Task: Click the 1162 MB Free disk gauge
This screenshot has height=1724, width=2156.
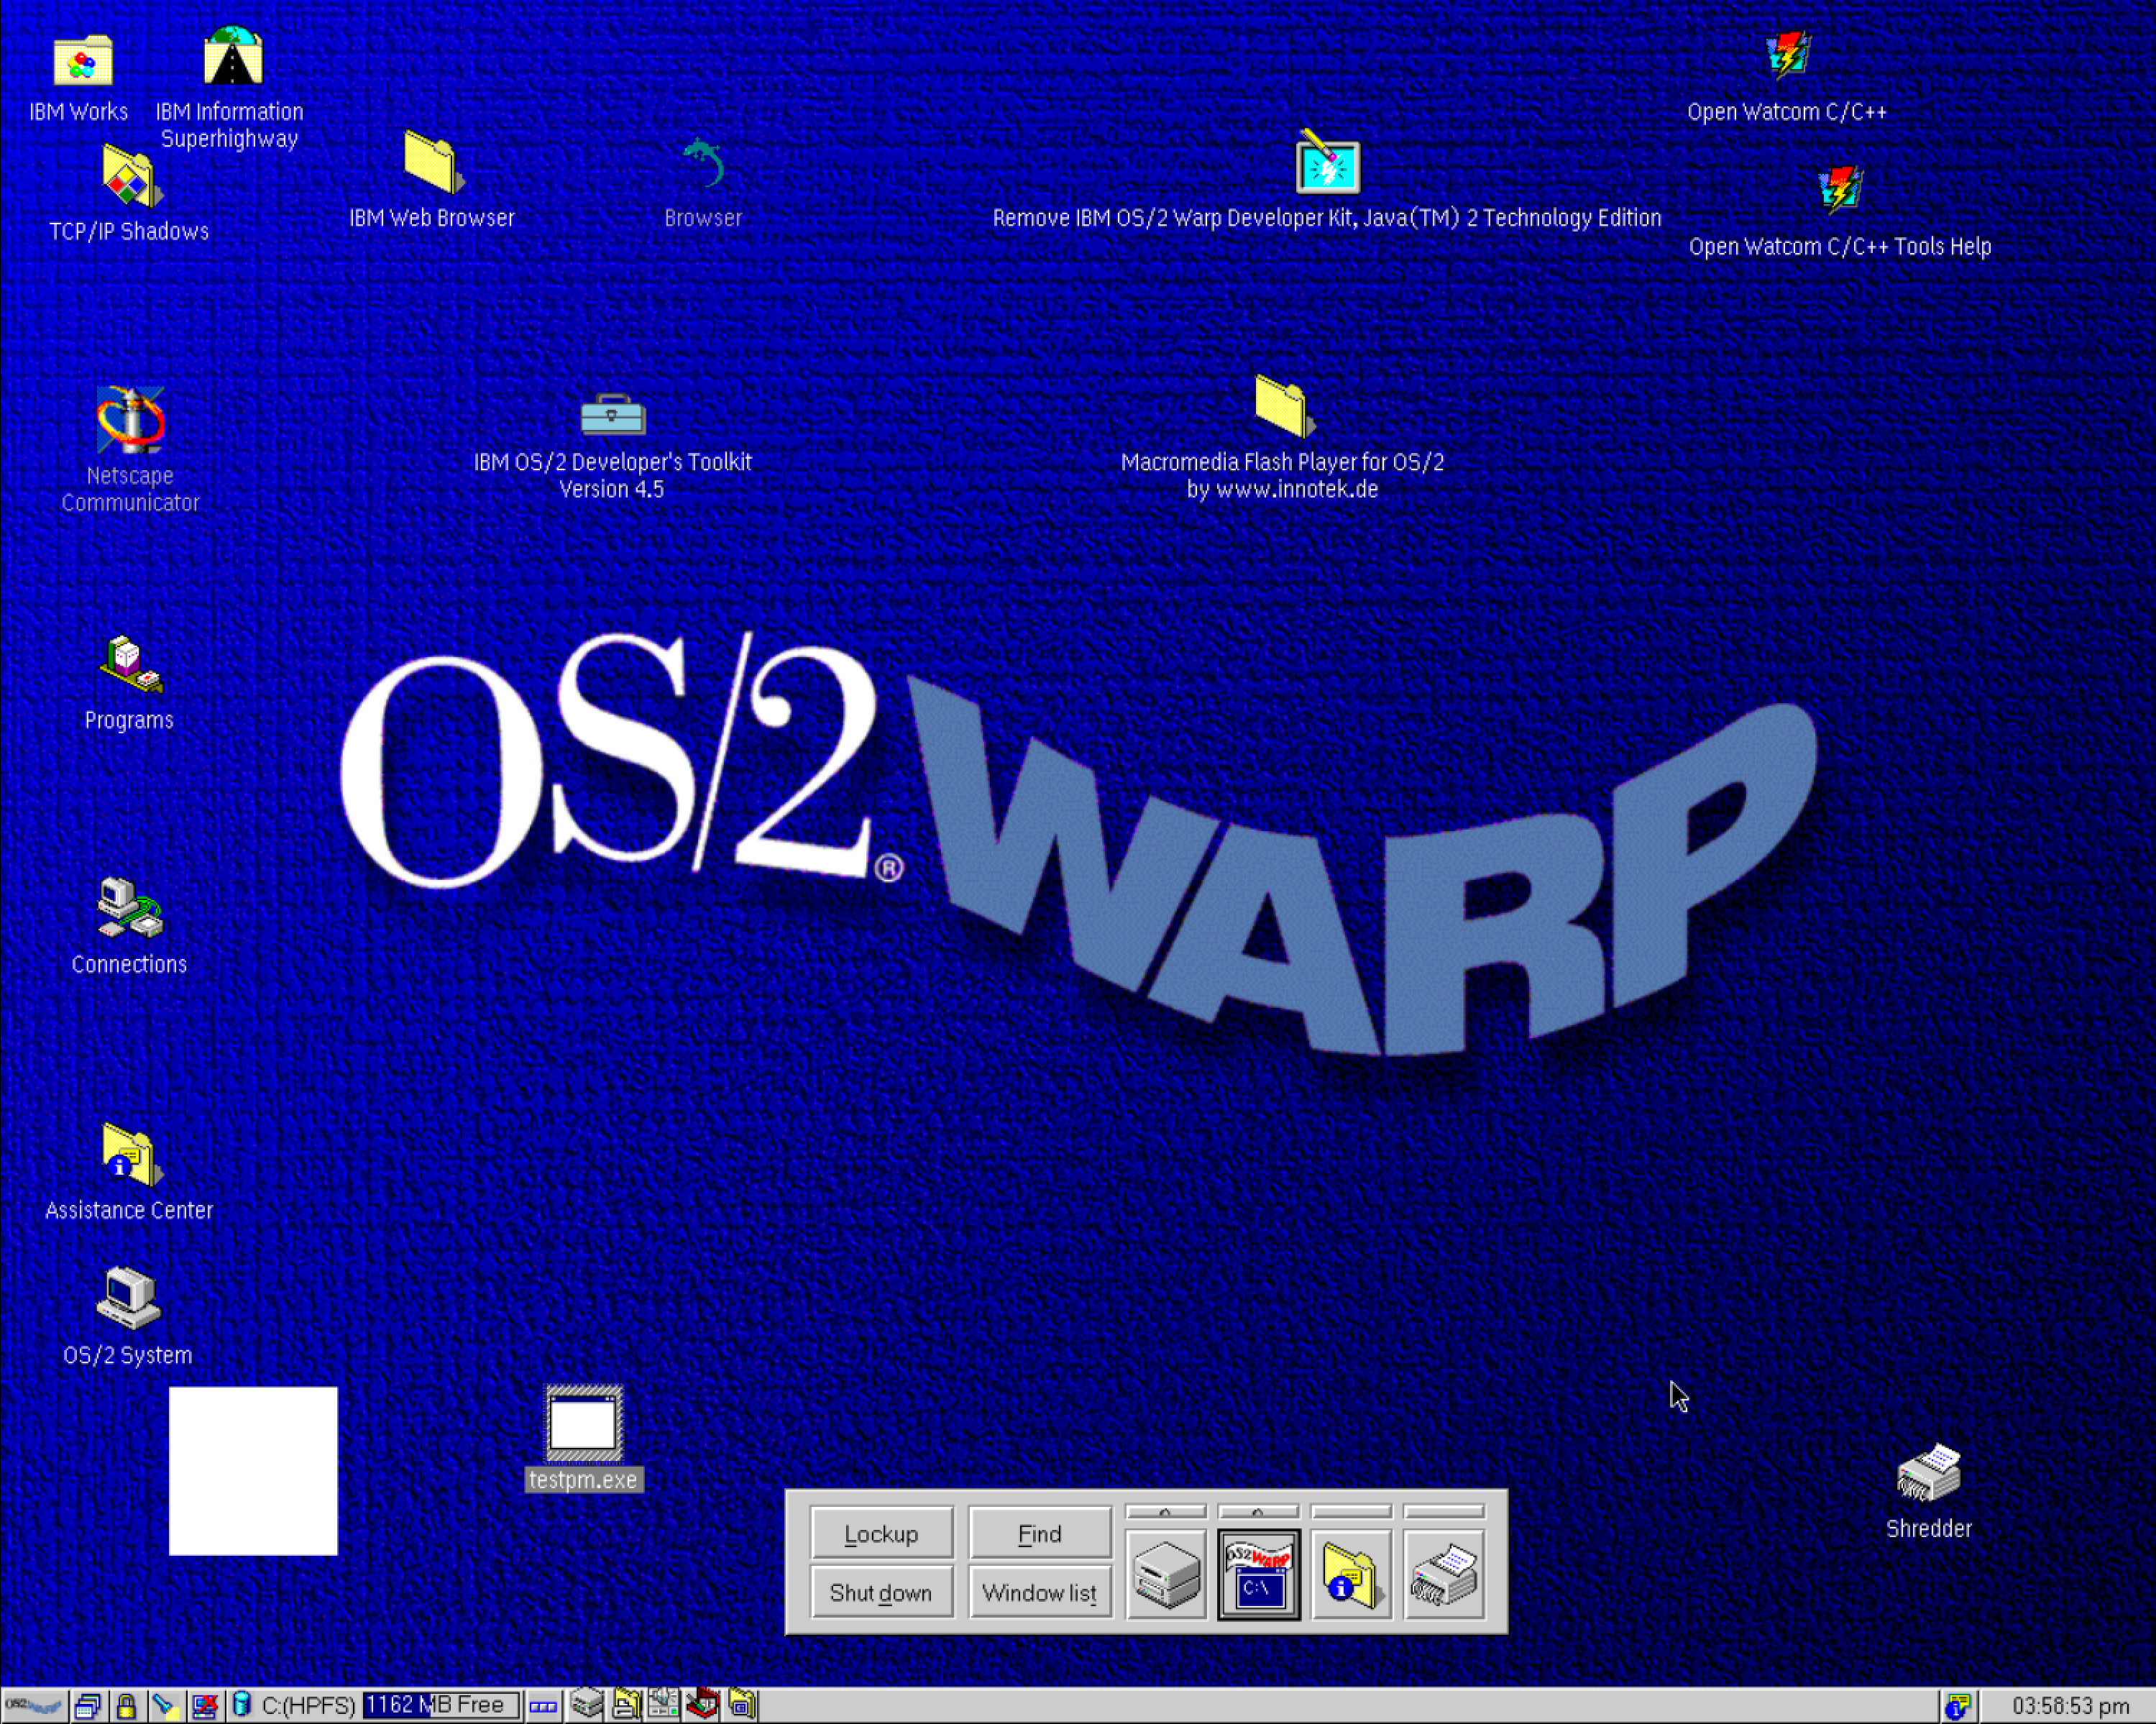Action: [441, 1705]
